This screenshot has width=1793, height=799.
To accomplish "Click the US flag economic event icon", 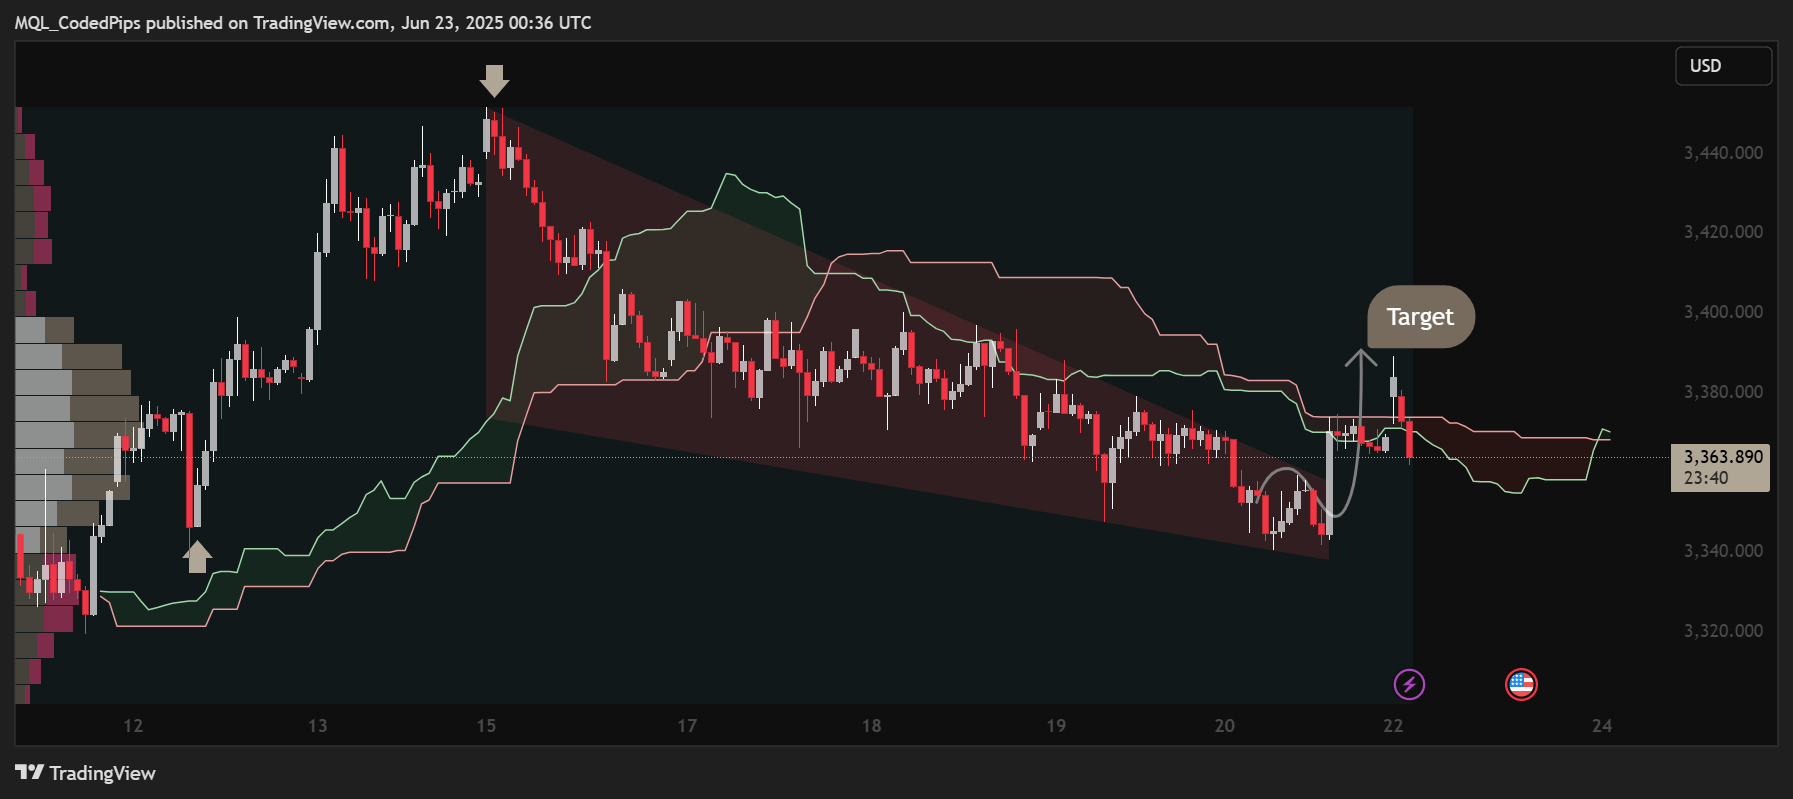I will tap(1521, 685).
